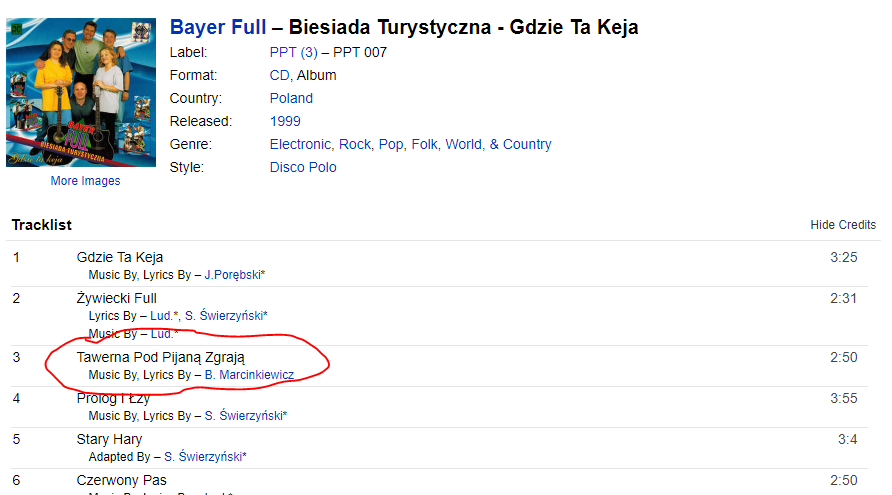Open the Folk, World, & Country genre link
Viewport: 892px width, 495px height.
click(x=481, y=145)
